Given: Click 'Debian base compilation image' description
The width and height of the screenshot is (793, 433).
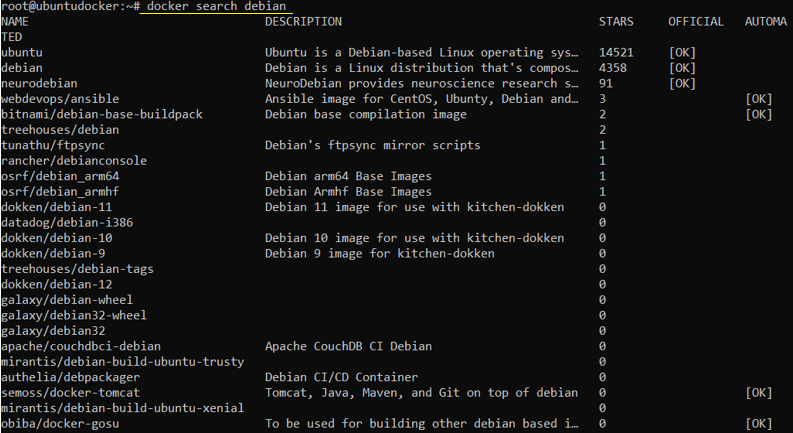Looking at the screenshot, I should (366, 114).
